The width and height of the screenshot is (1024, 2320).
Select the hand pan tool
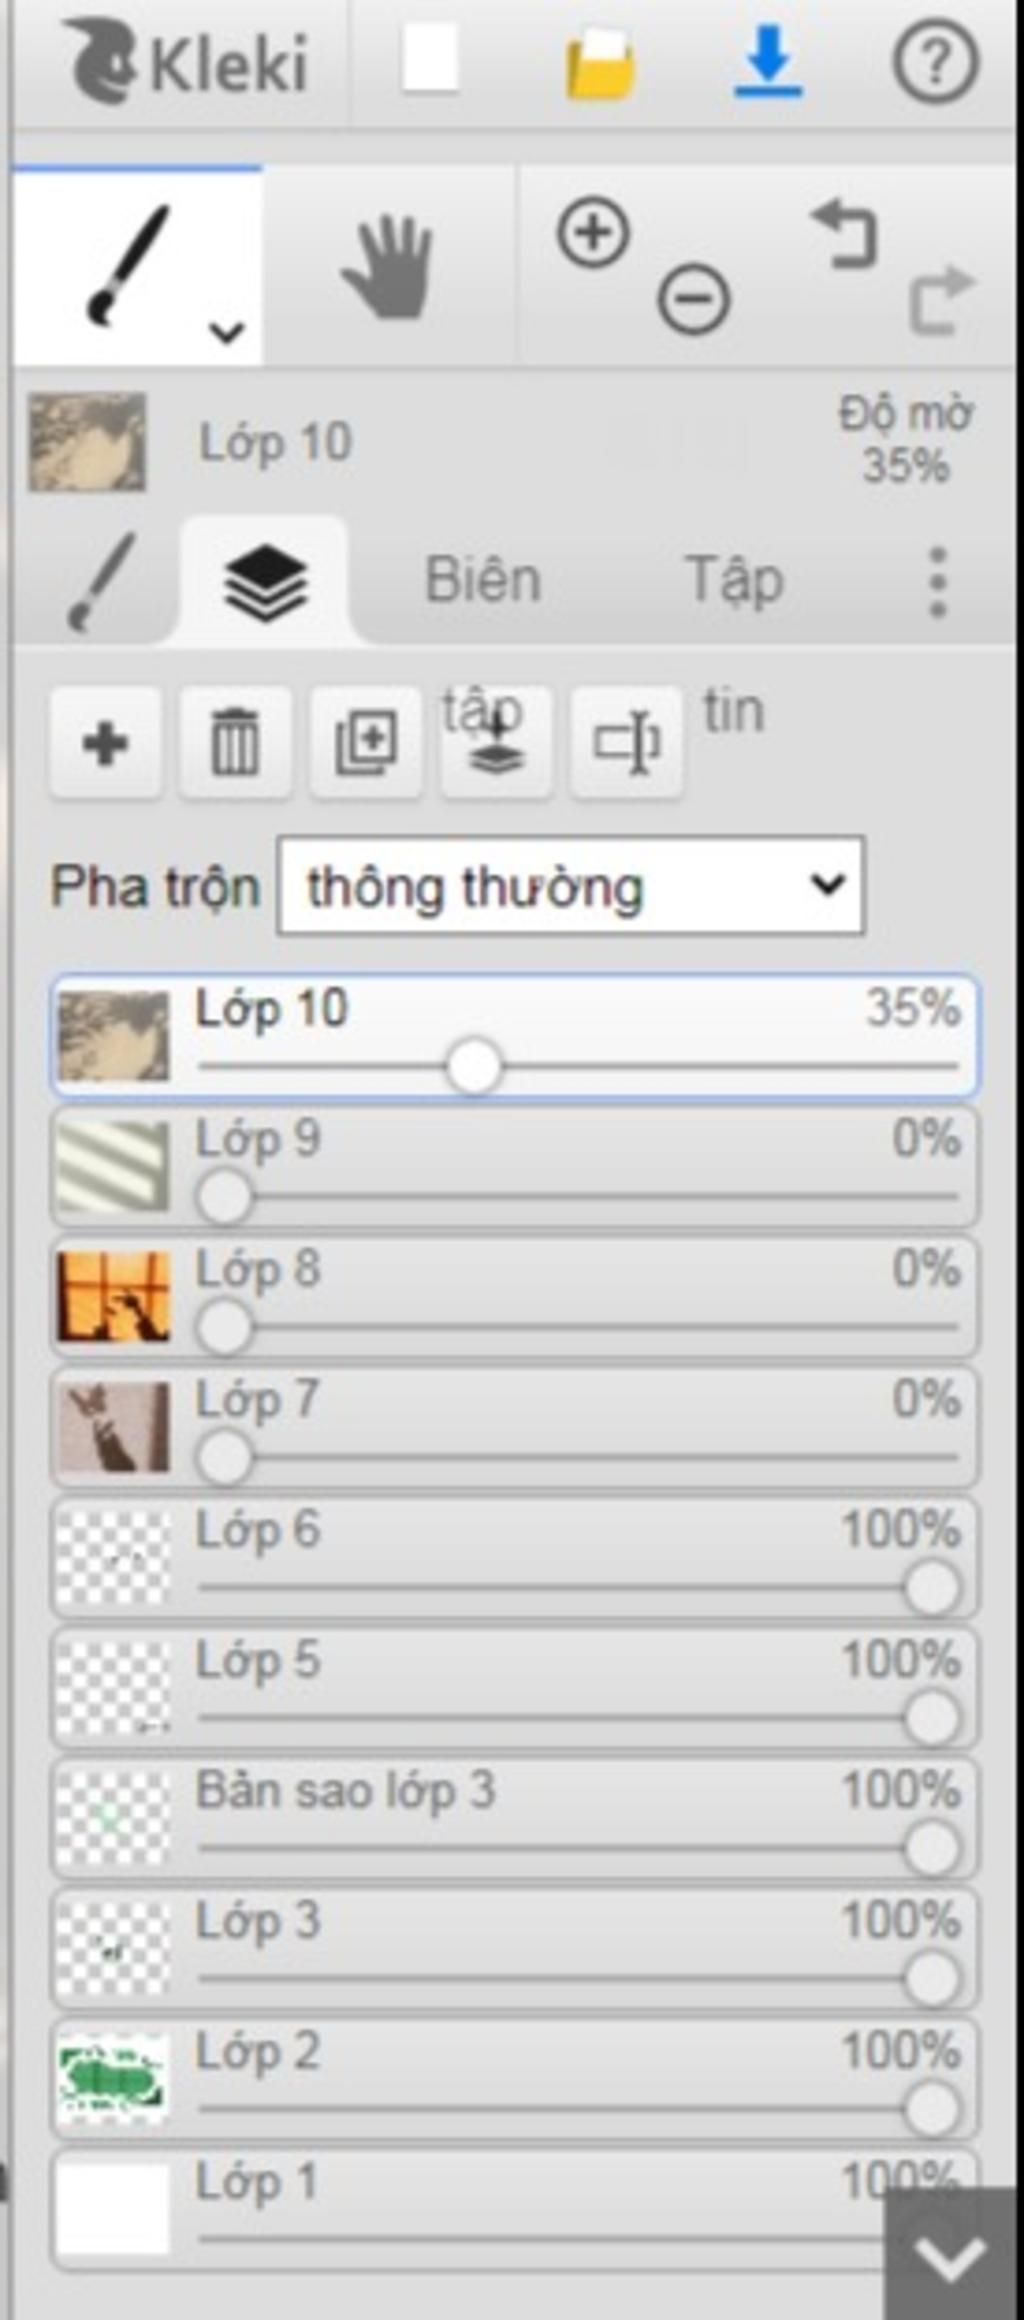pyautogui.click(x=389, y=267)
